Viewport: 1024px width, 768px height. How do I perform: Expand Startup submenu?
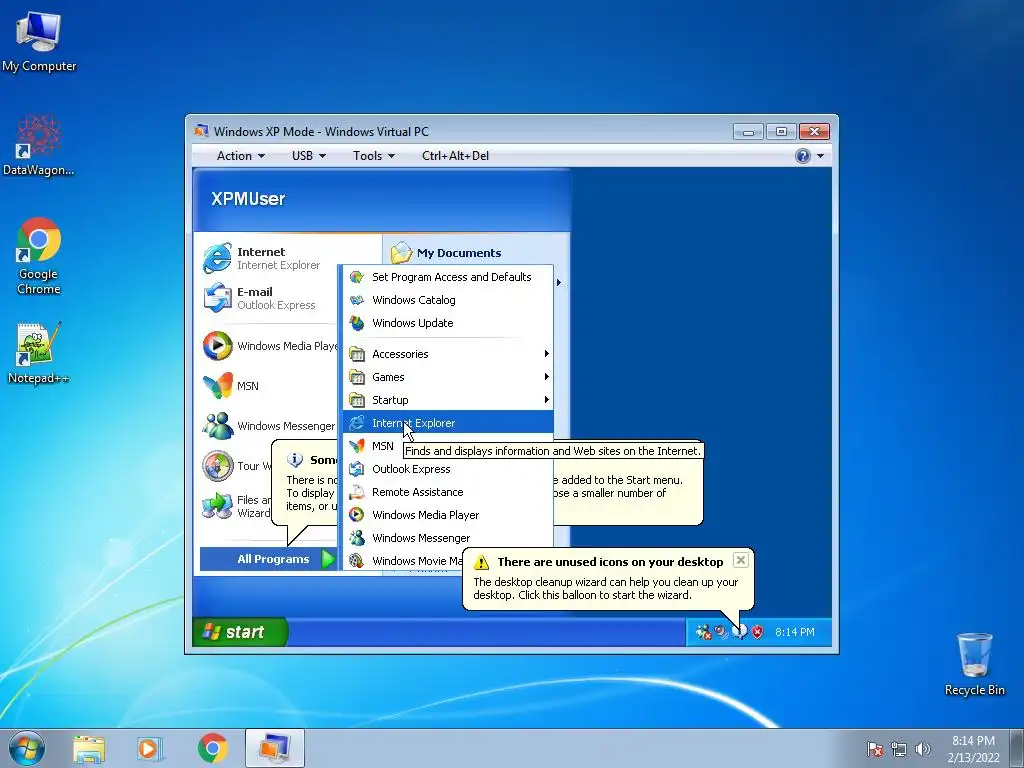pyautogui.click(x=449, y=400)
